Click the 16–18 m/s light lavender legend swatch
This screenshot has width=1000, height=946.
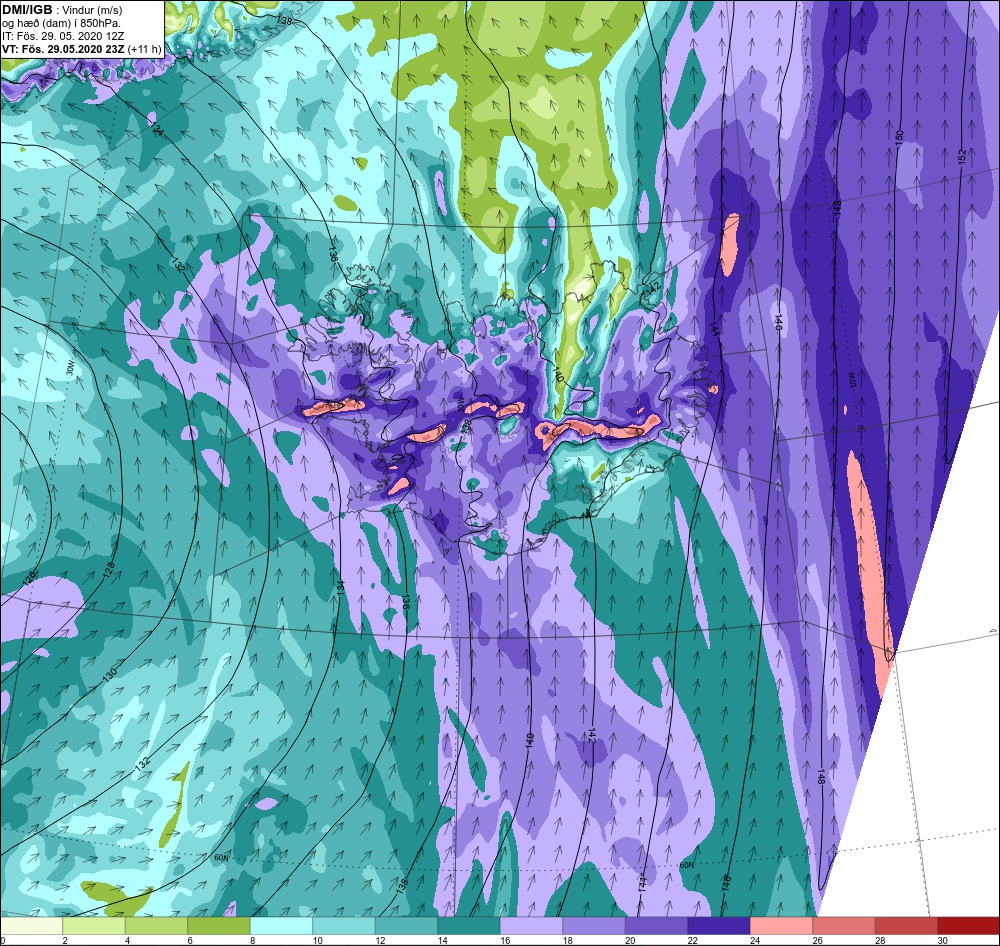[x=532, y=925]
